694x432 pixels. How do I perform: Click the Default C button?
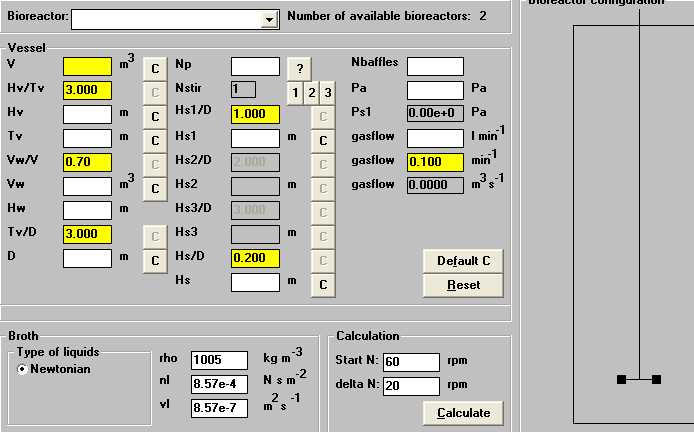coord(463,261)
